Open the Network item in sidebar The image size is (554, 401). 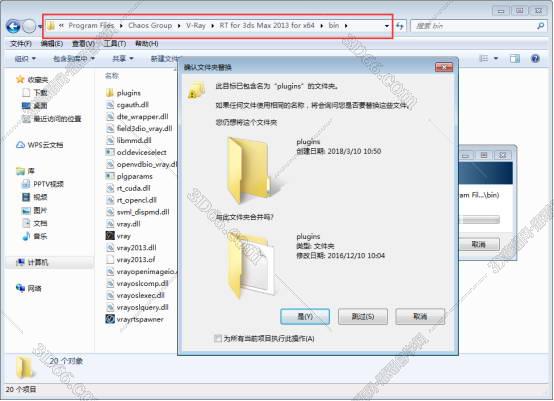tap(29, 288)
